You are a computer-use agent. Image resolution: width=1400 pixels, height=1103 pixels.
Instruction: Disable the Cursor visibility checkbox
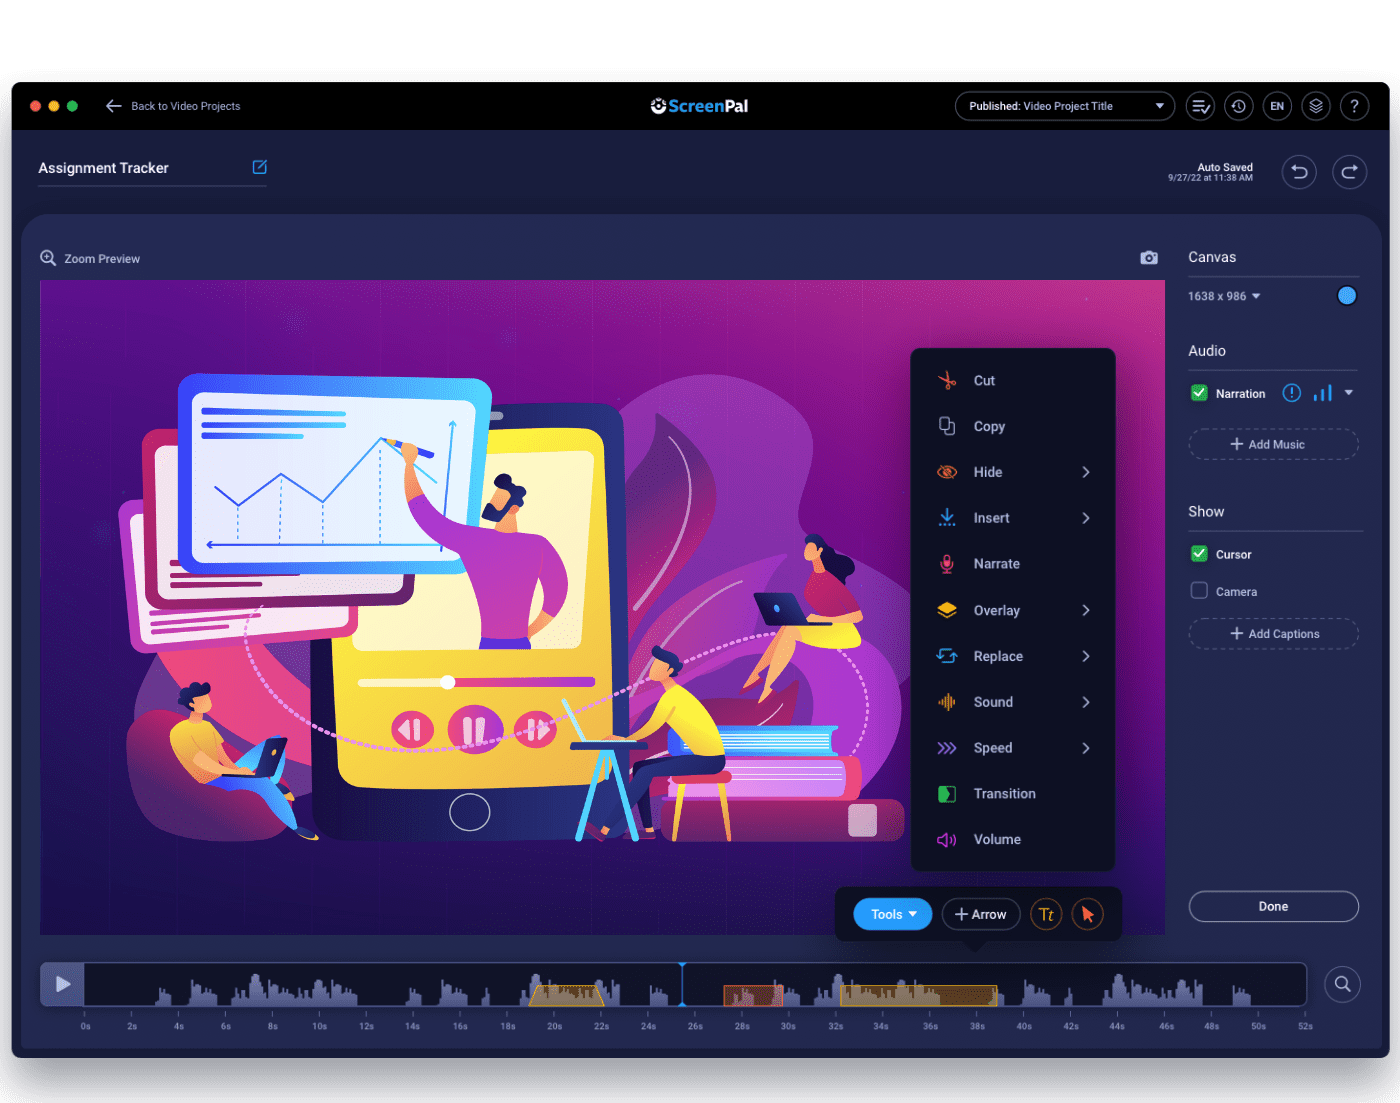[x=1198, y=553]
